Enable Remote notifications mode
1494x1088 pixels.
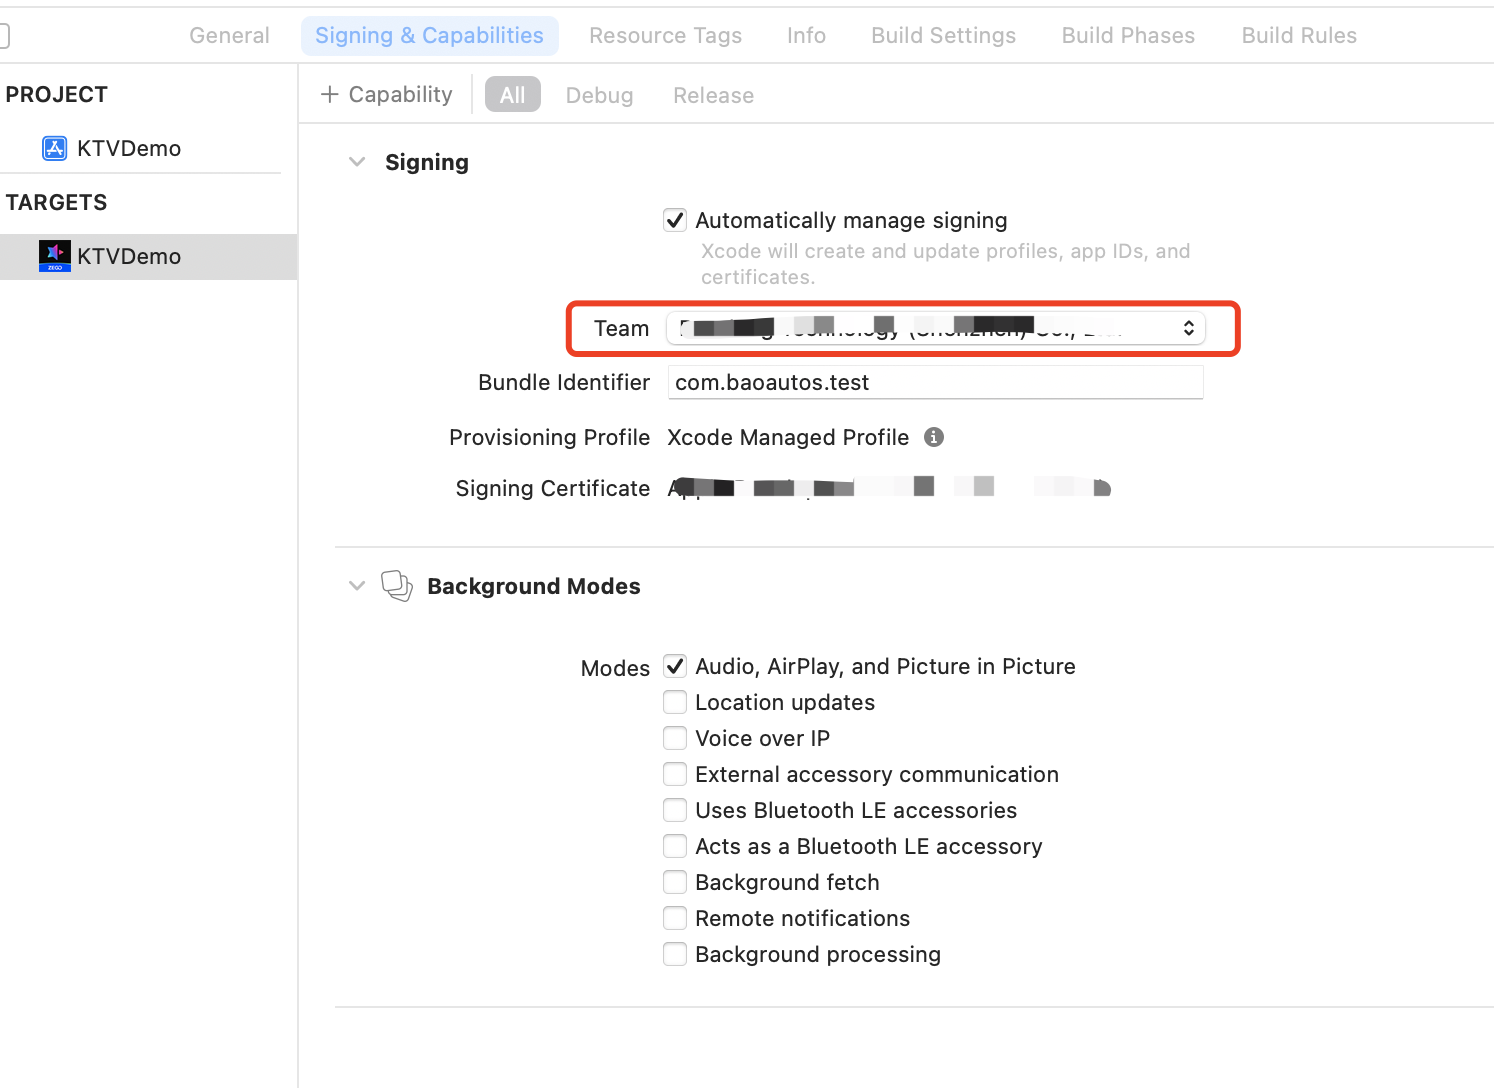(675, 918)
